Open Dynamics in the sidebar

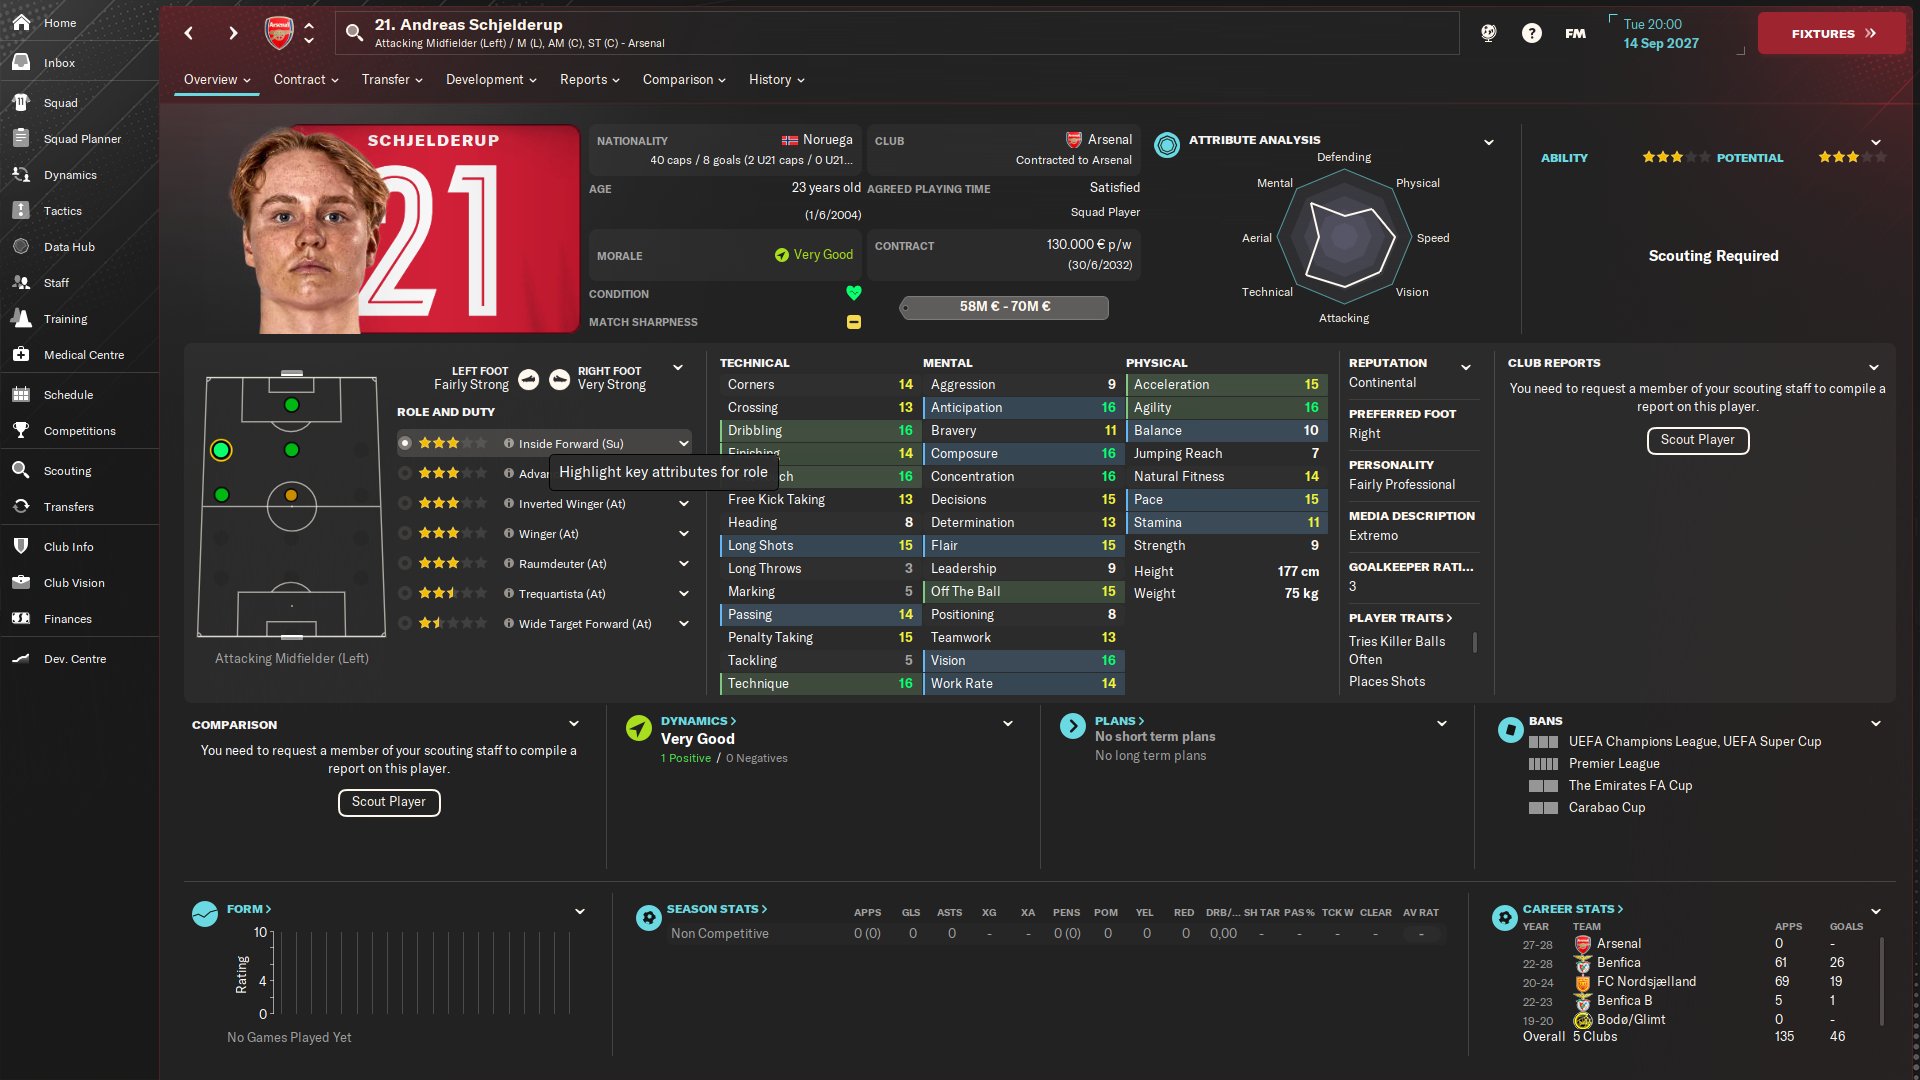(70, 174)
